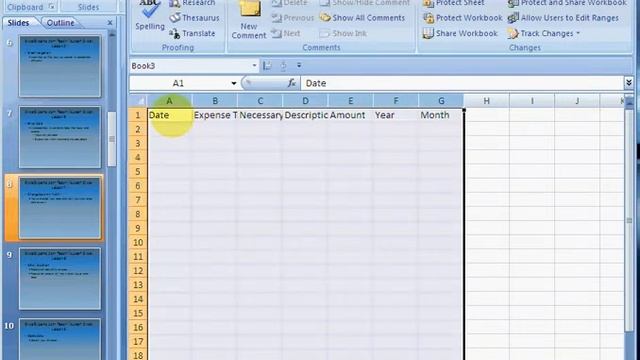Open the Thesaurus
This screenshot has width=640, height=360.
pos(195,18)
